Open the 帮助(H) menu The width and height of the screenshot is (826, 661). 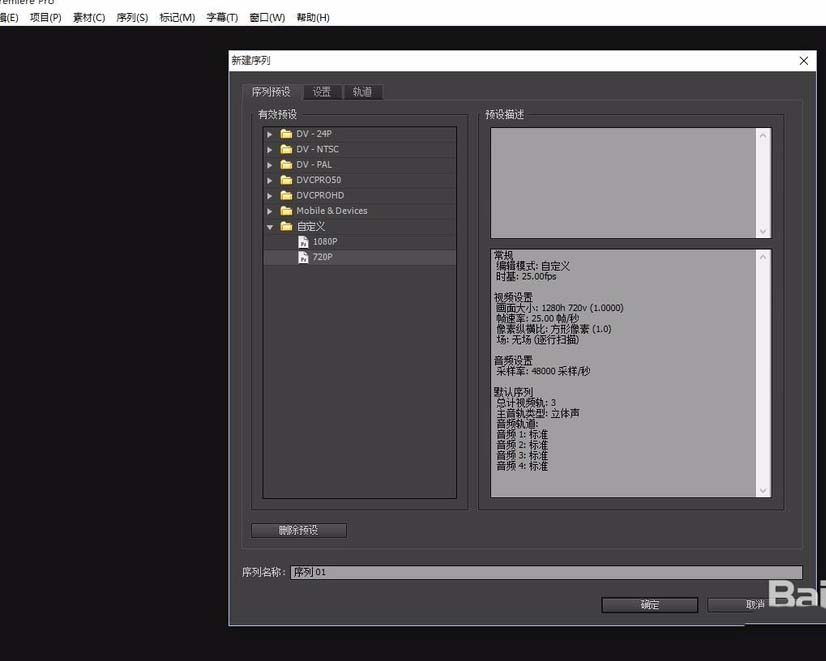(312, 17)
